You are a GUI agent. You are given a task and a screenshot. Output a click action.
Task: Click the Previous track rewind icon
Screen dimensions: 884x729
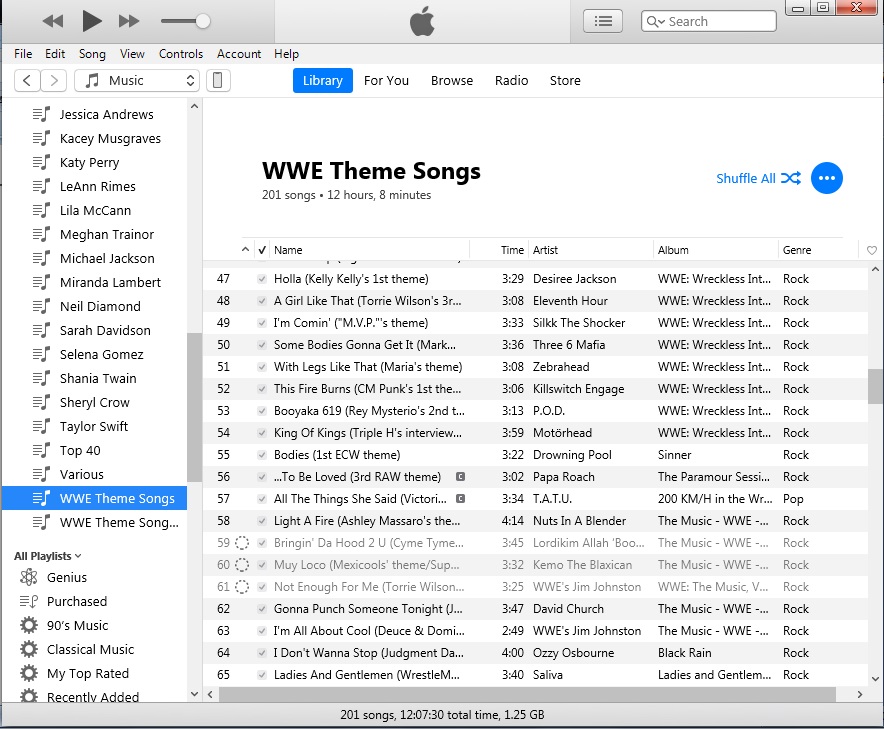point(53,21)
